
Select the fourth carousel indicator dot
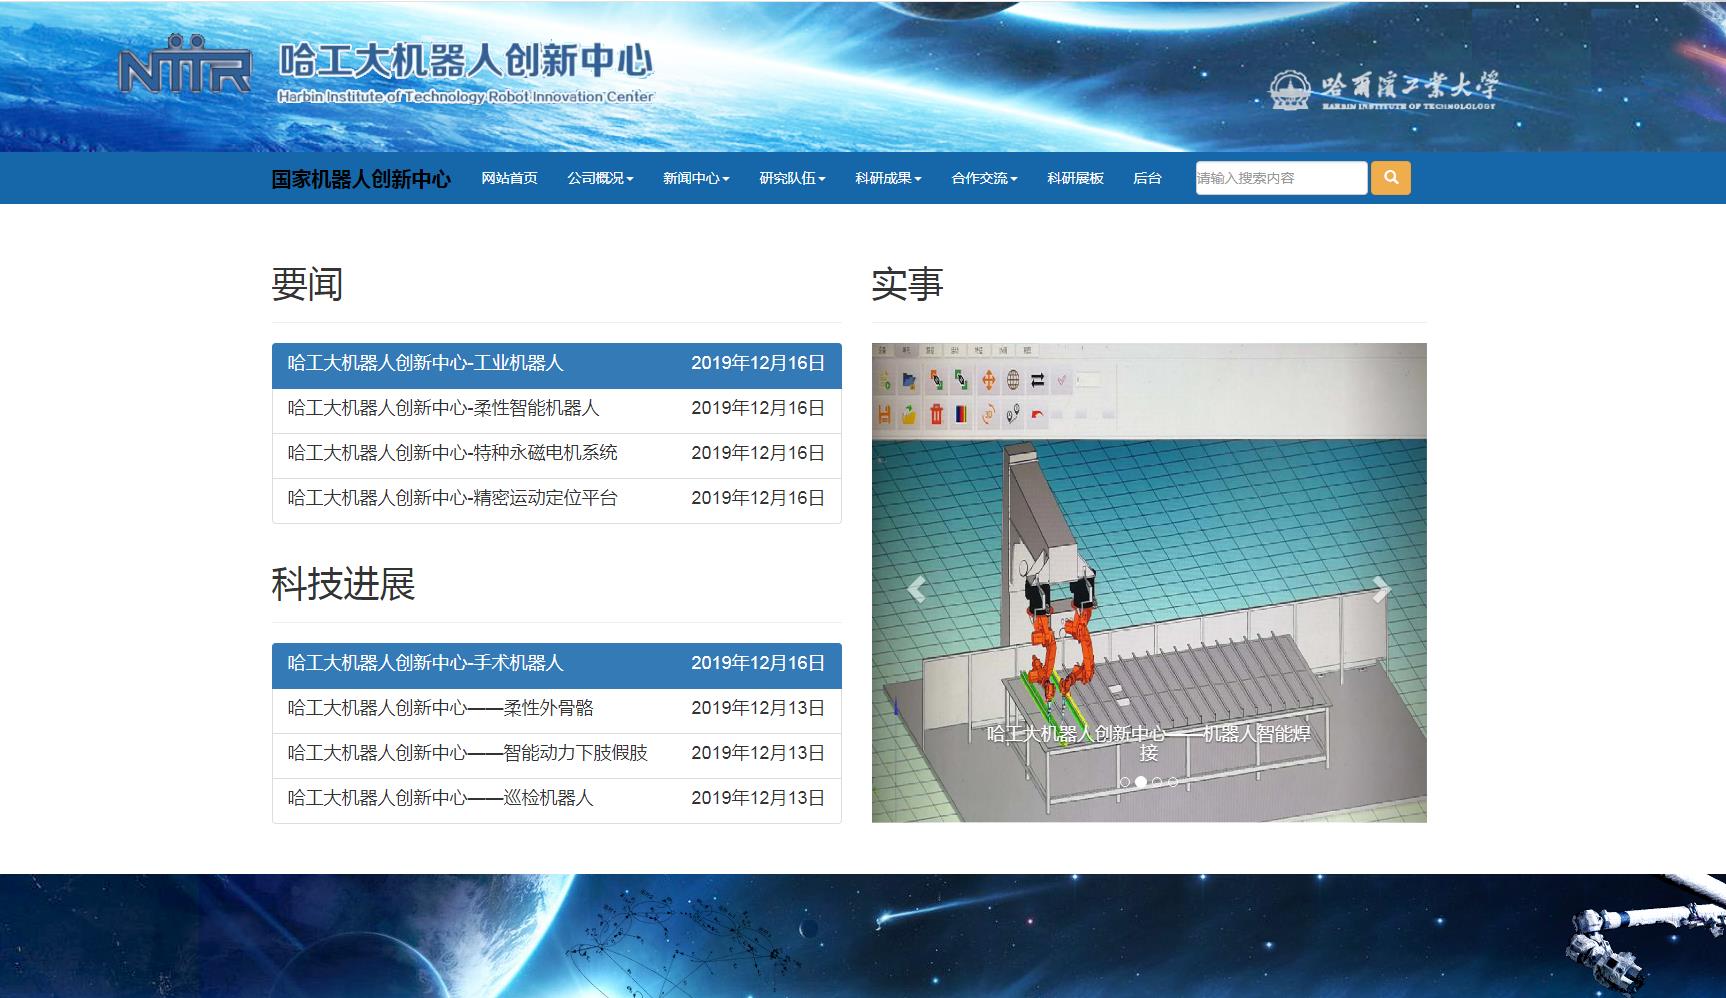[1173, 782]
